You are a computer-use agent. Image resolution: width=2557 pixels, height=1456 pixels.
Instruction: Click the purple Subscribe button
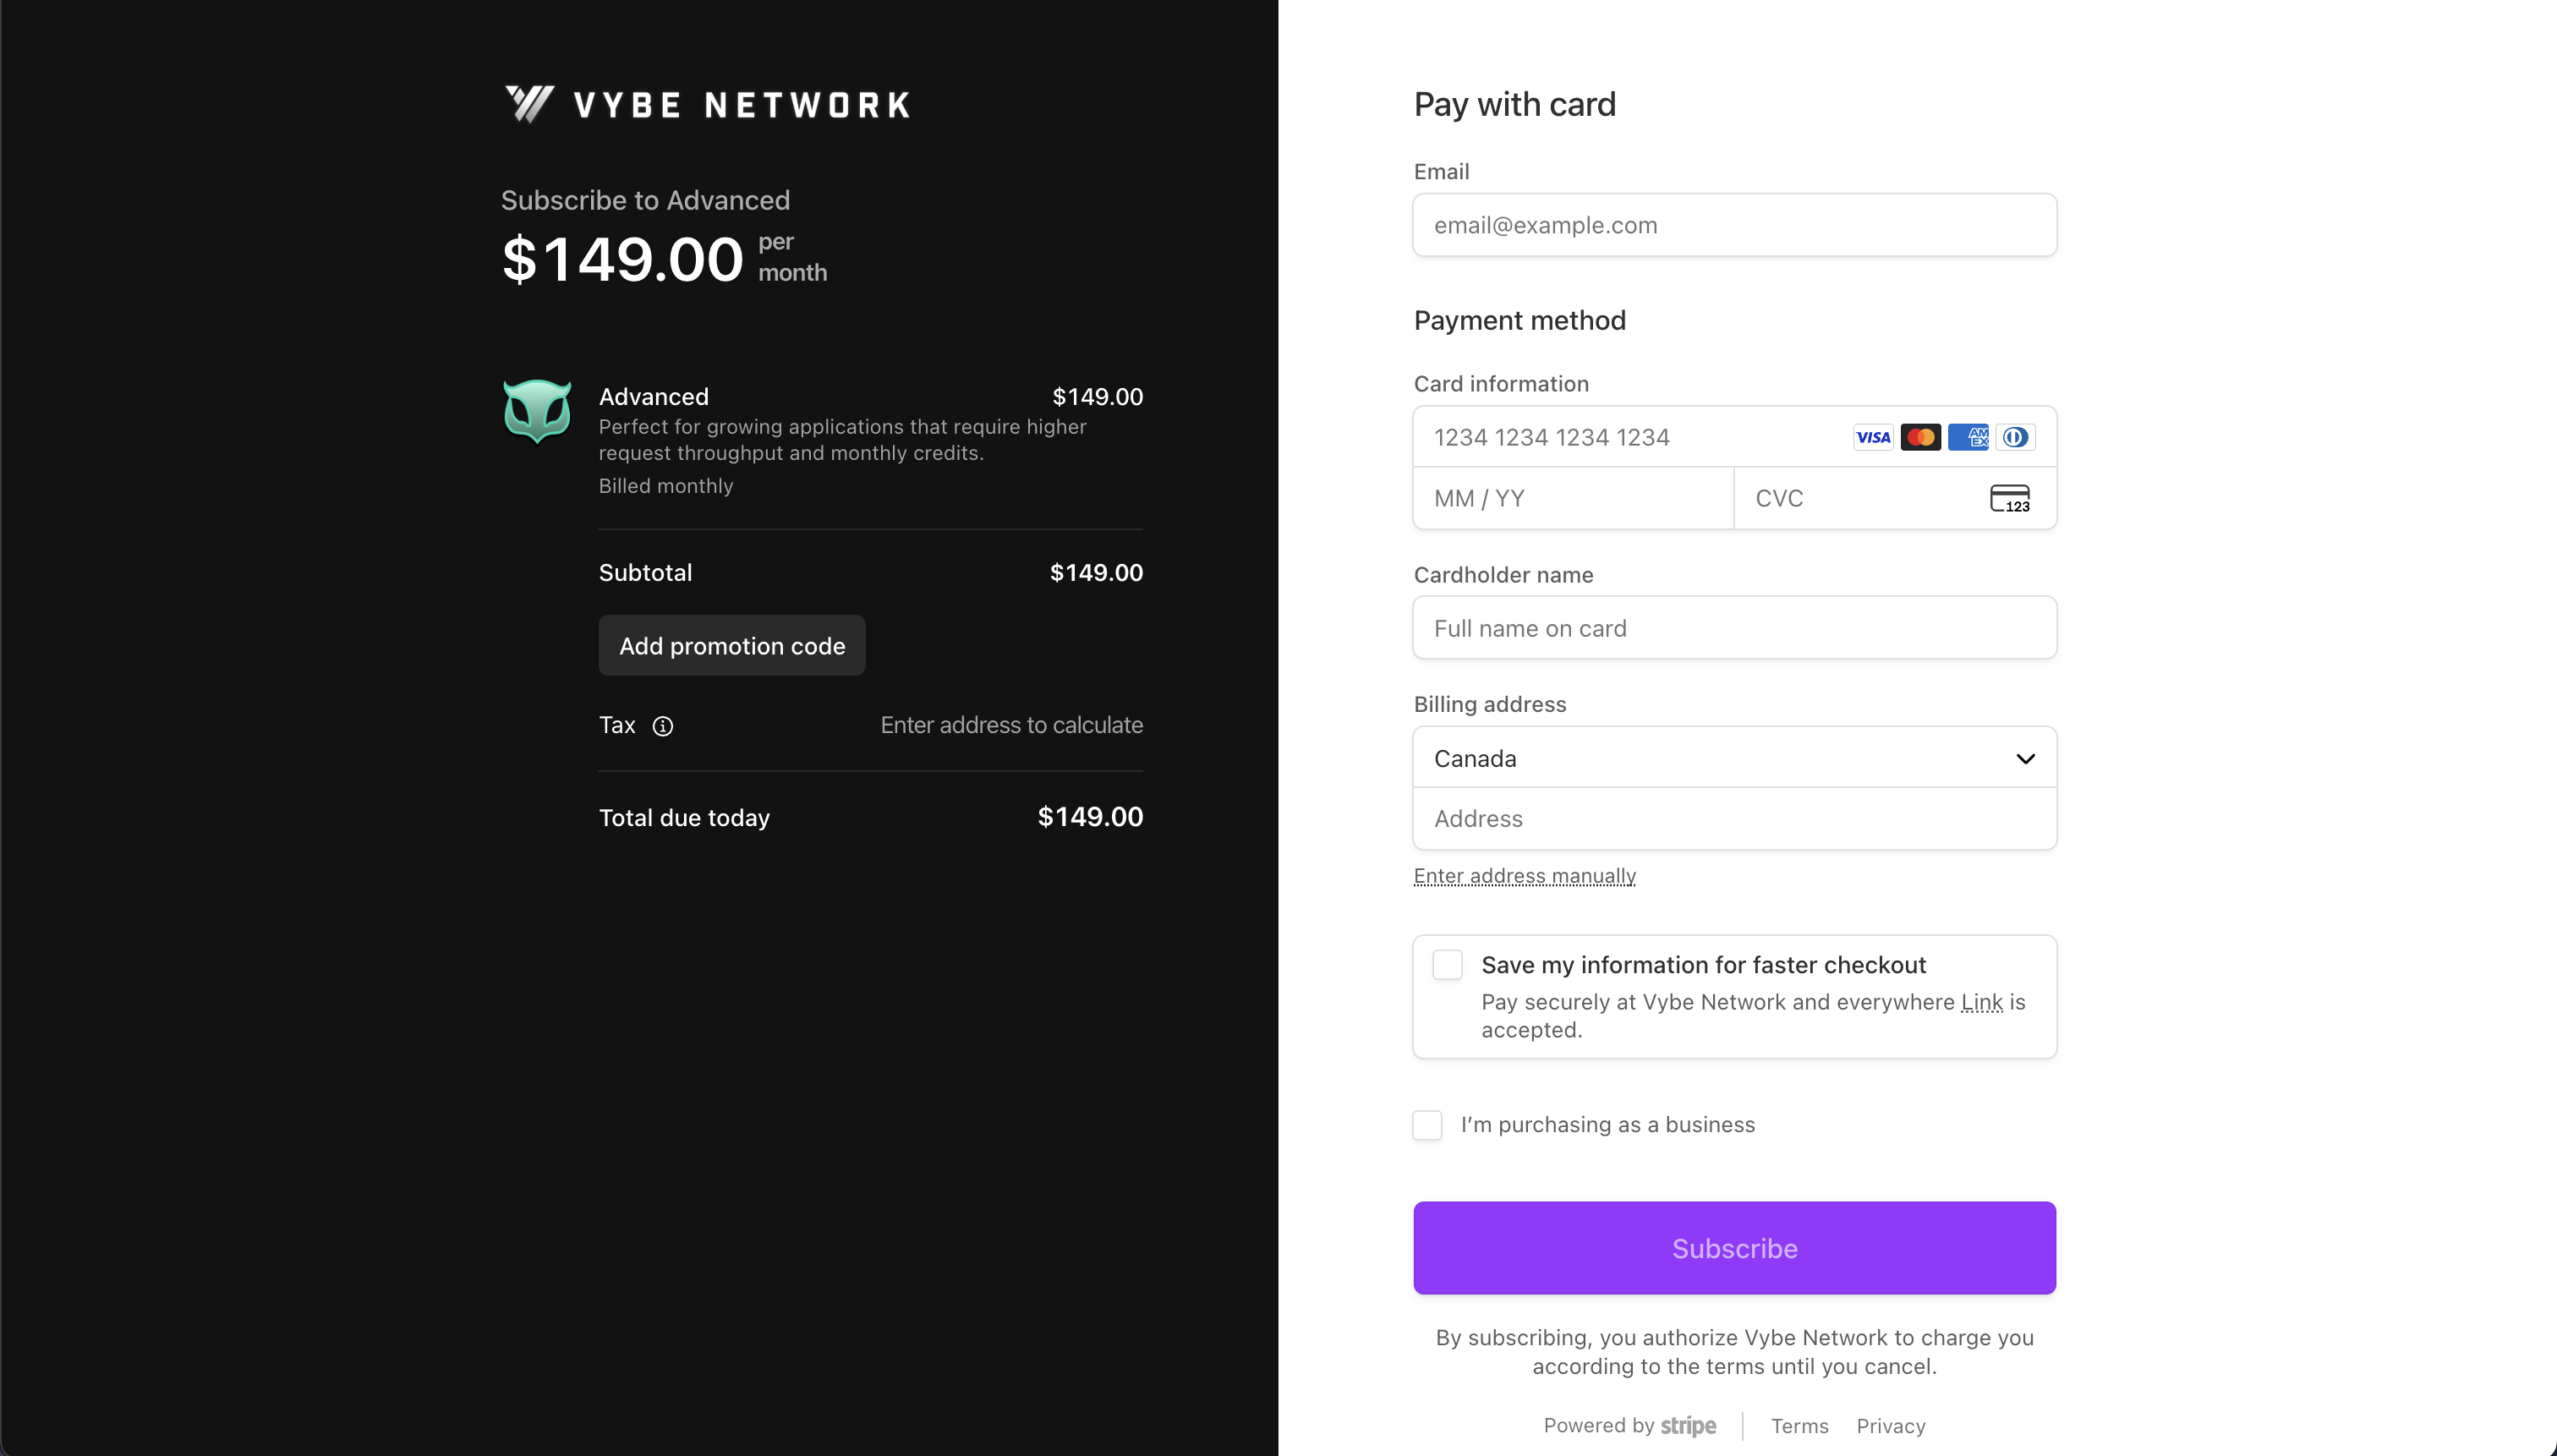coord(1734,1248)
